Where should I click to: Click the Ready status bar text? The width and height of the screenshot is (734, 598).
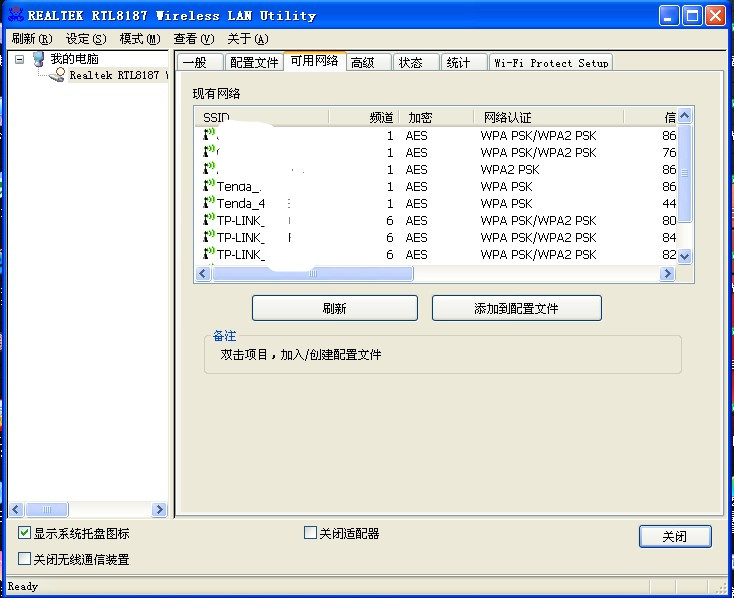22,586
